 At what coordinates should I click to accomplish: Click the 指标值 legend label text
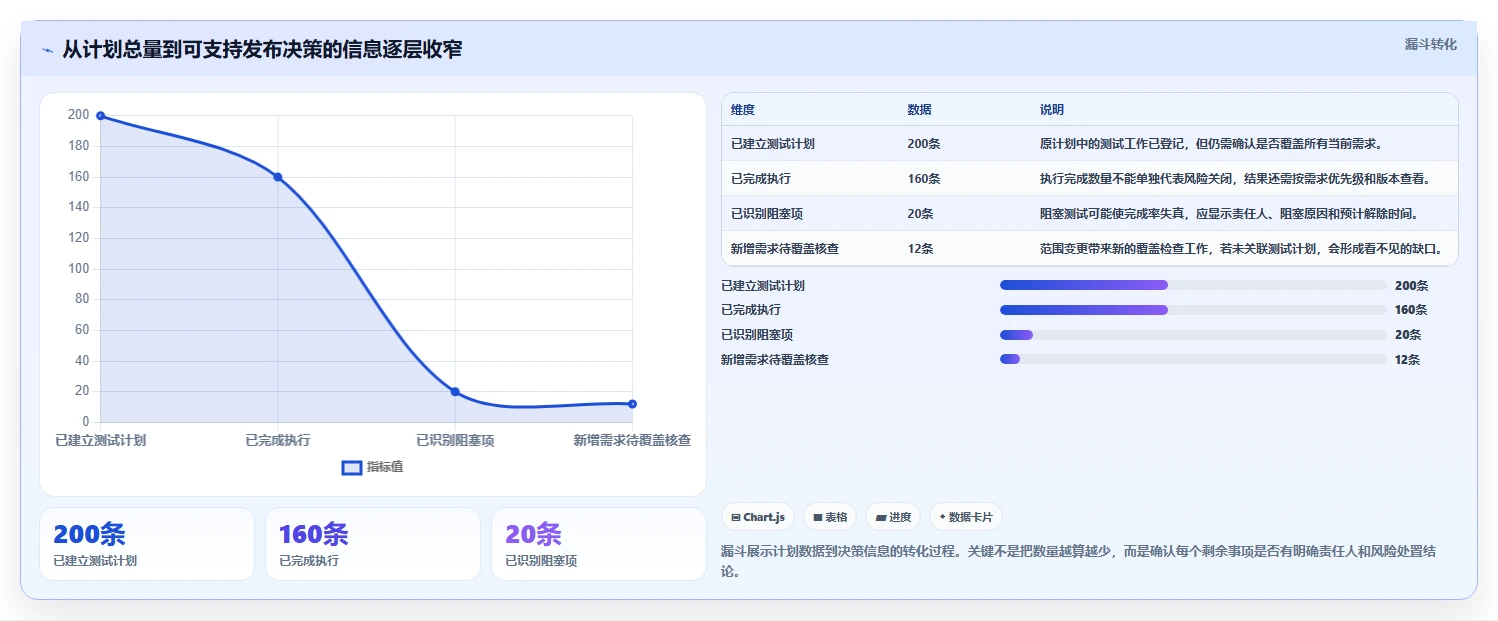coord(385,467)
